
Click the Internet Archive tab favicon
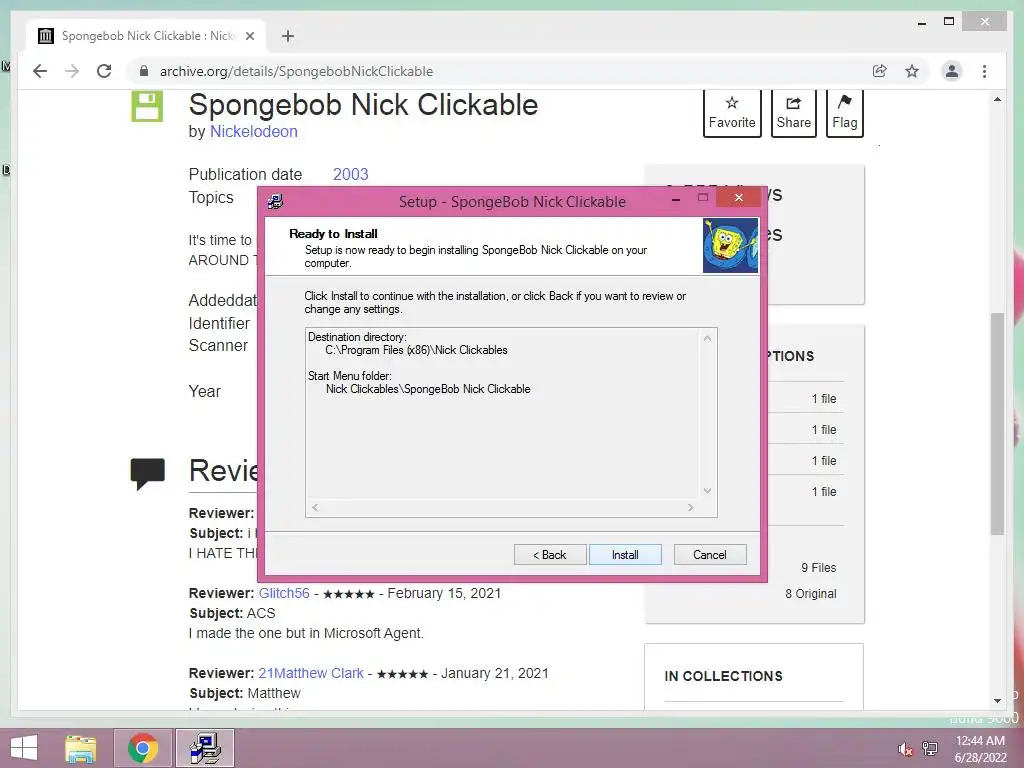(45, 36)
